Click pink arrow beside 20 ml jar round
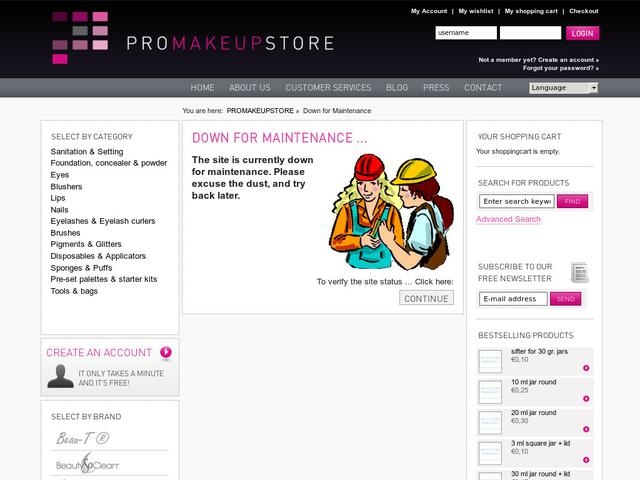Screen dimensions: 640x480 (x=586, y=429)
